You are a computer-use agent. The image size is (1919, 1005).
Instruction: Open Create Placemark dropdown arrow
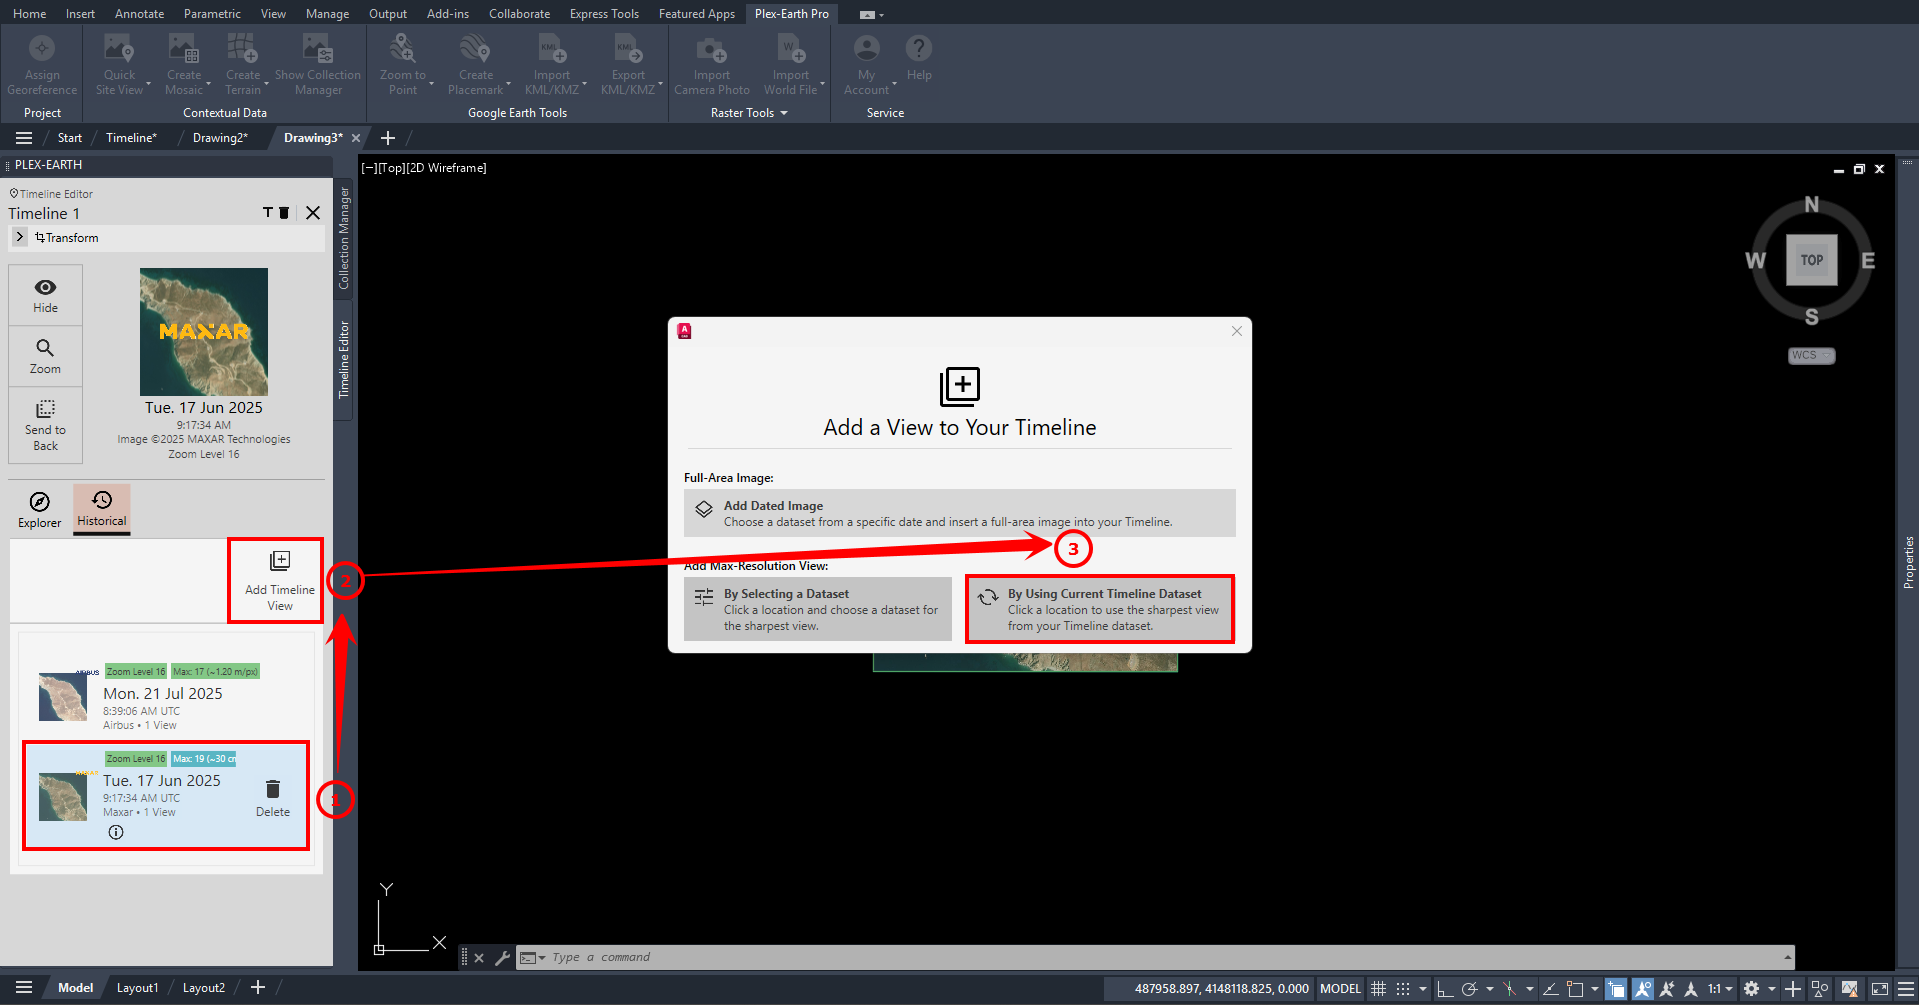(508, 83)
